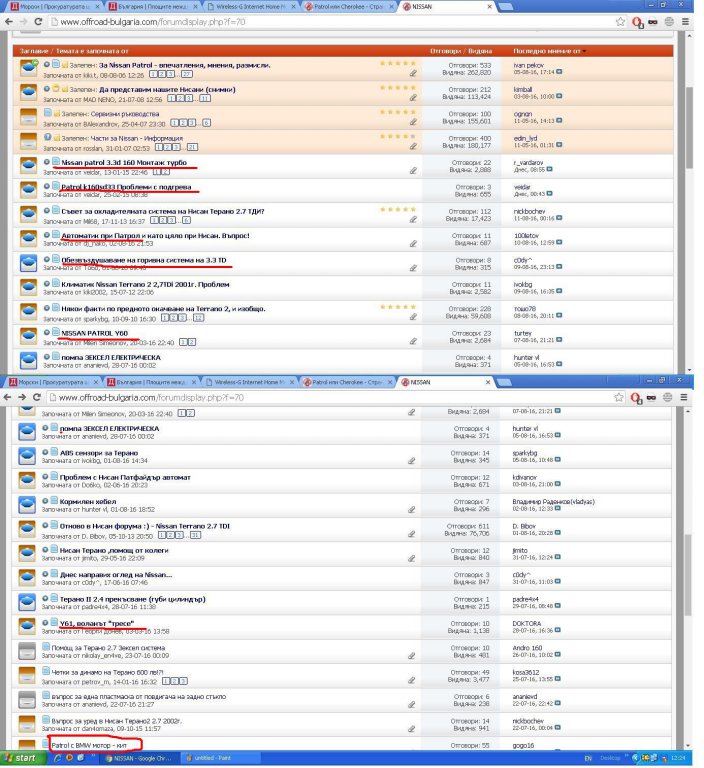This screenshot has width=704, height=768.
Task: Select the NISSAN tab in the bottom browser
Action: [x=444, y=382]
